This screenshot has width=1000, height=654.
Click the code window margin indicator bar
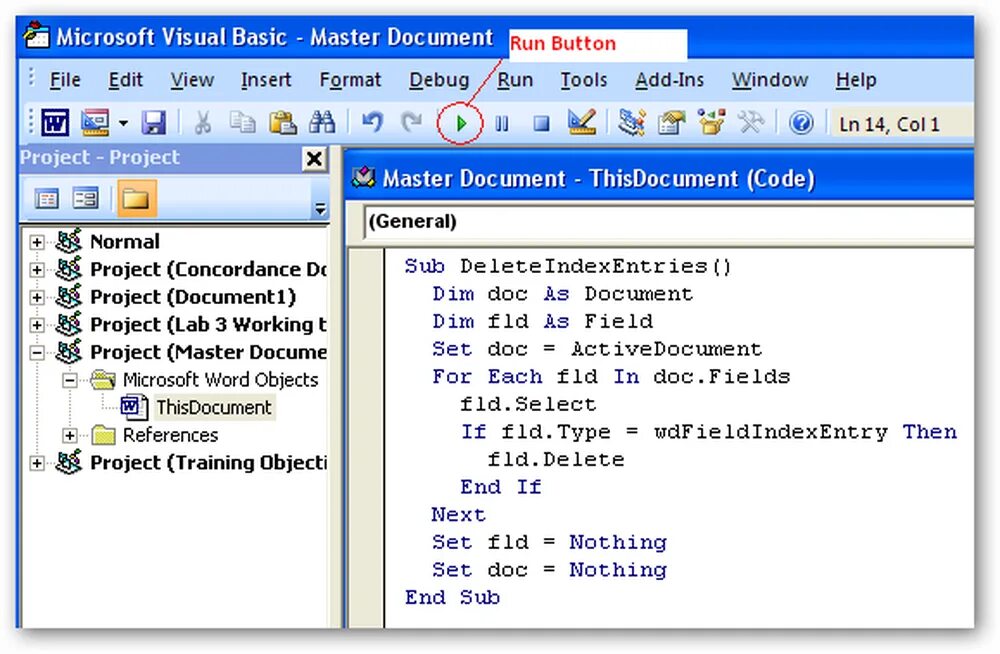(x=366, y=438)
